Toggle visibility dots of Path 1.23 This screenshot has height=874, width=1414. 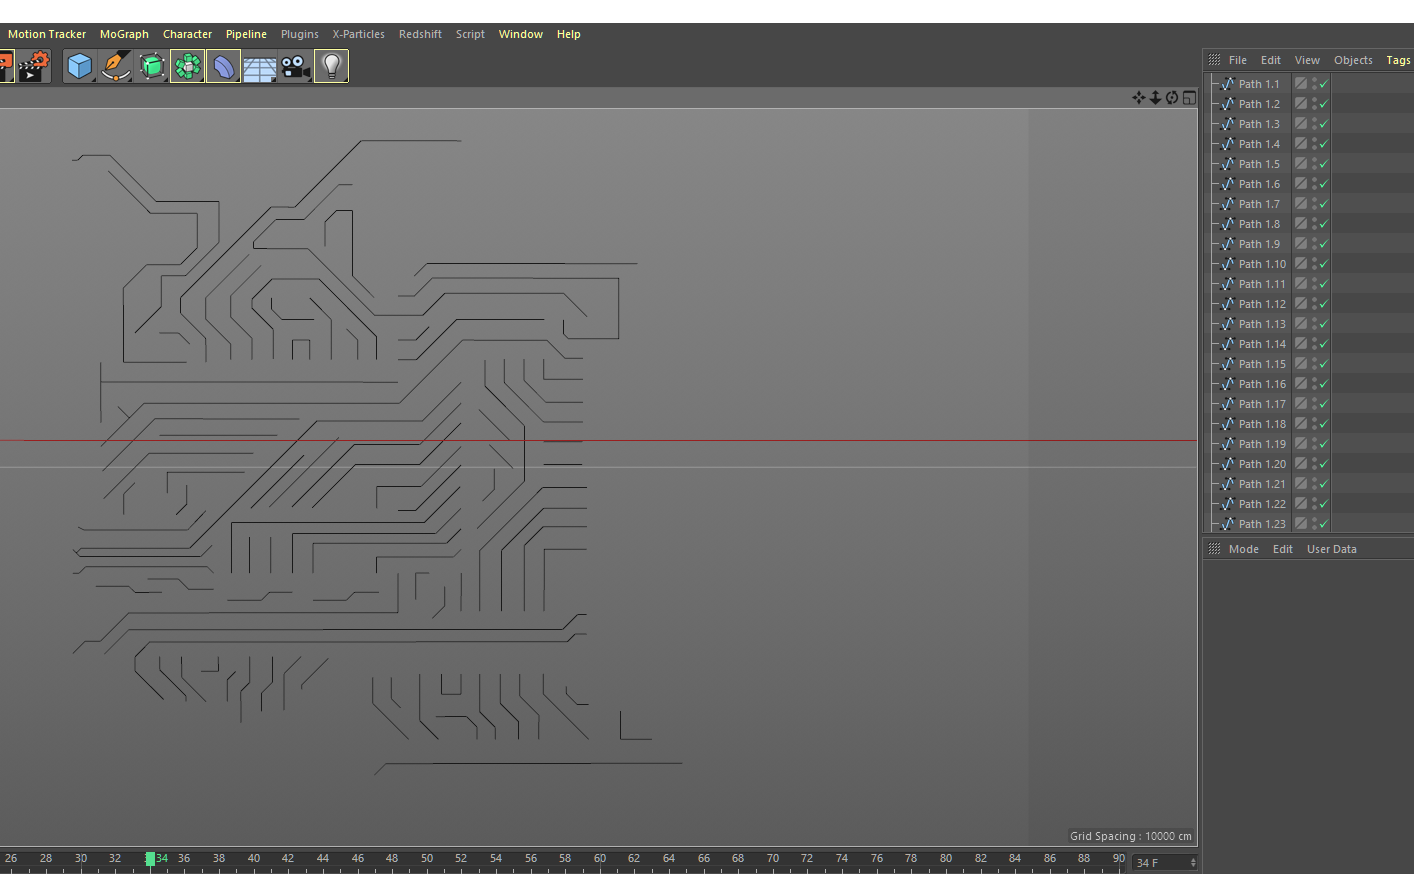click(1314, 524)
